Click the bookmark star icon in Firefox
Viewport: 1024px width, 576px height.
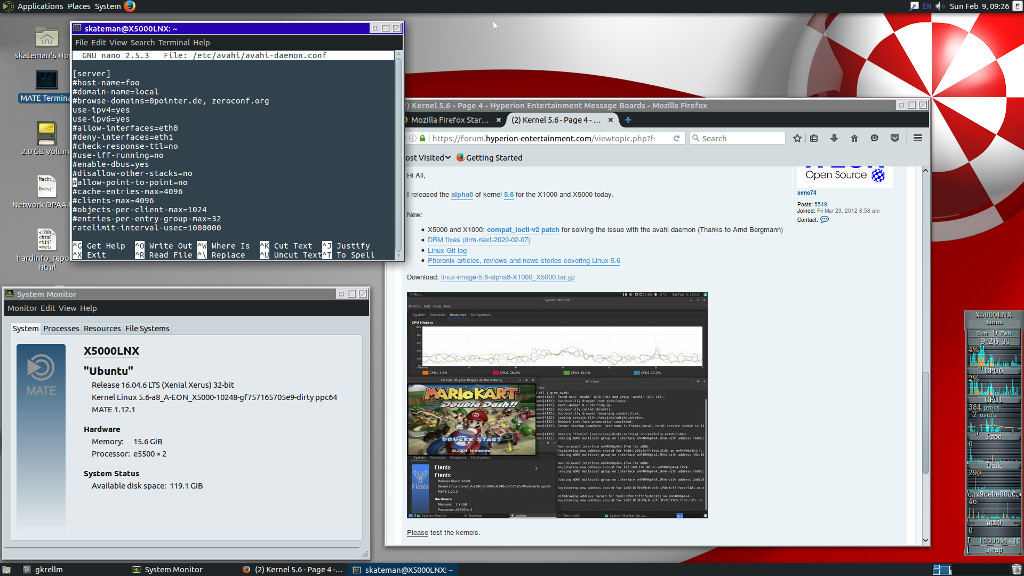pos(797,138)
